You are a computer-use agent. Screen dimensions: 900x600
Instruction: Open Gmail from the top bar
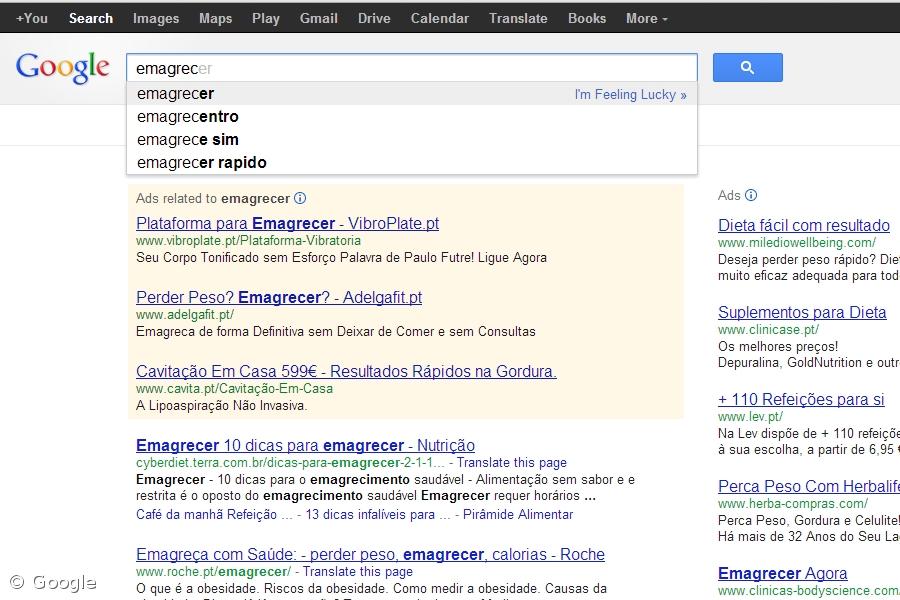coord(318,18)
